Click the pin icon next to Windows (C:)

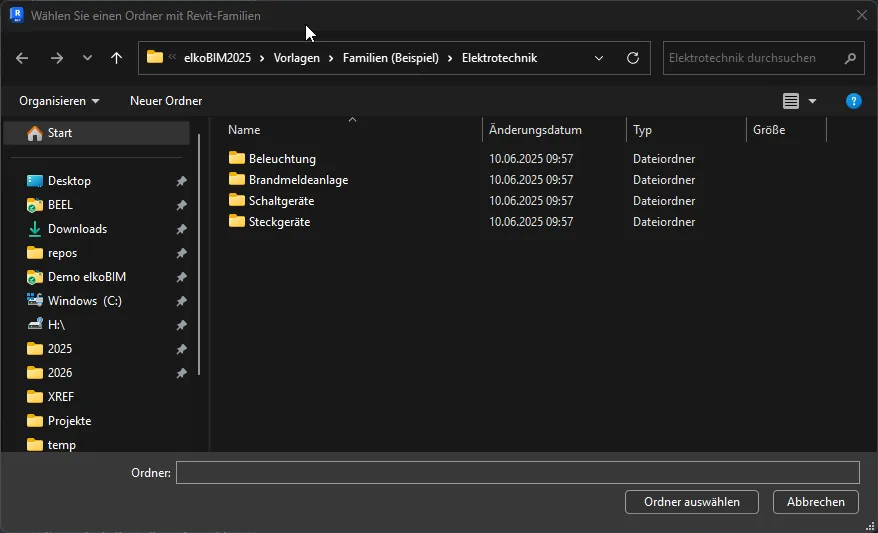point(181,302)
